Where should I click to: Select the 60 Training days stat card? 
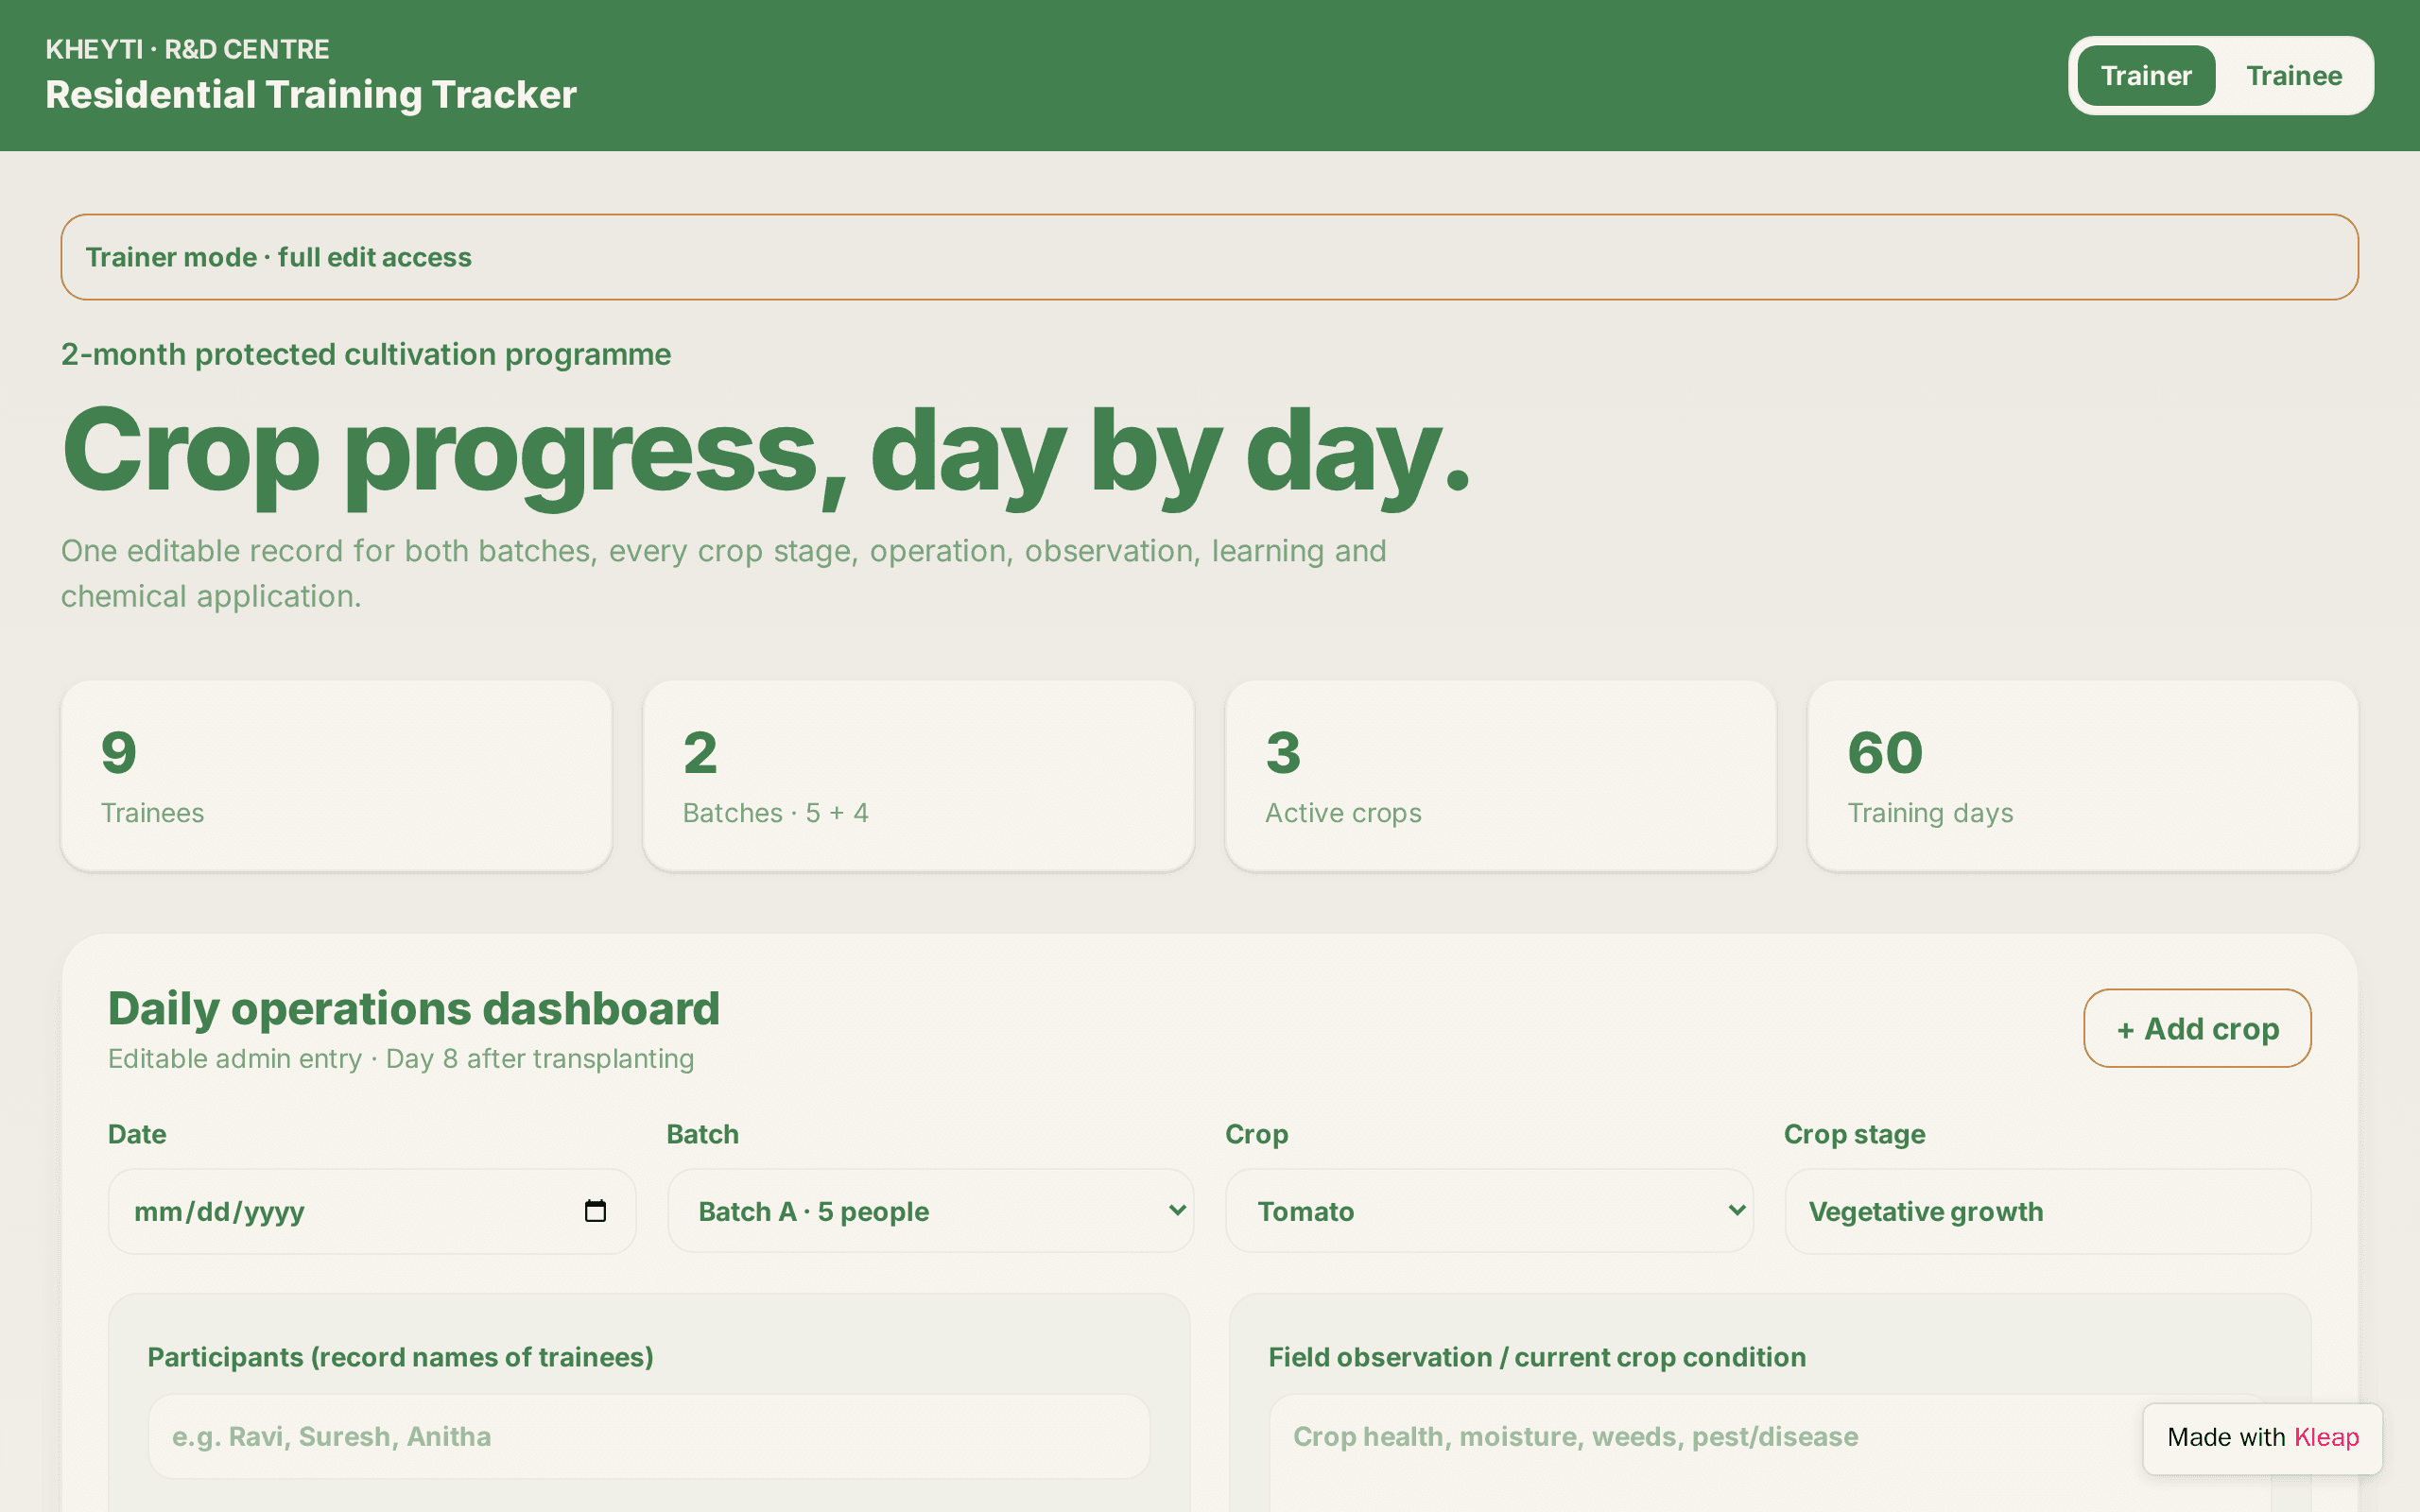pyautogui.click(x=2083, y=776)
